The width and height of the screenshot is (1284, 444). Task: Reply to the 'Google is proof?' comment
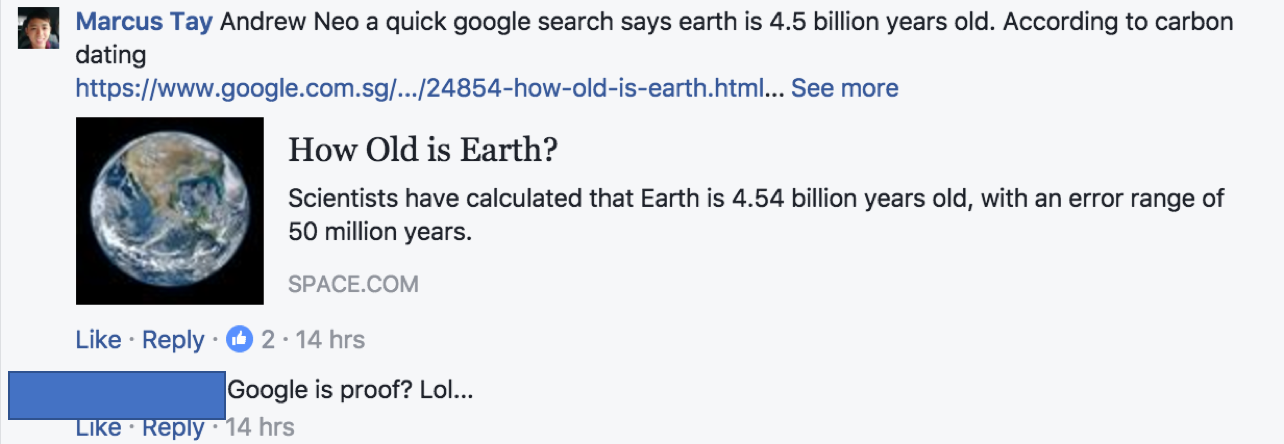coord(173,428)
